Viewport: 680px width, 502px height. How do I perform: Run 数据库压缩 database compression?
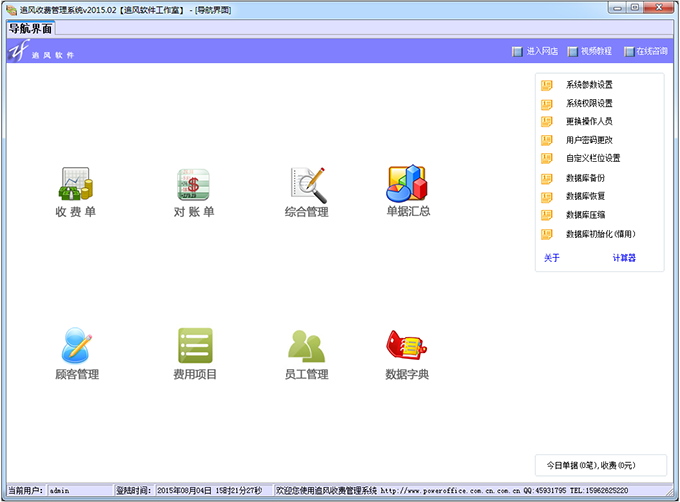pyautogui.click(x=585, y=215)
